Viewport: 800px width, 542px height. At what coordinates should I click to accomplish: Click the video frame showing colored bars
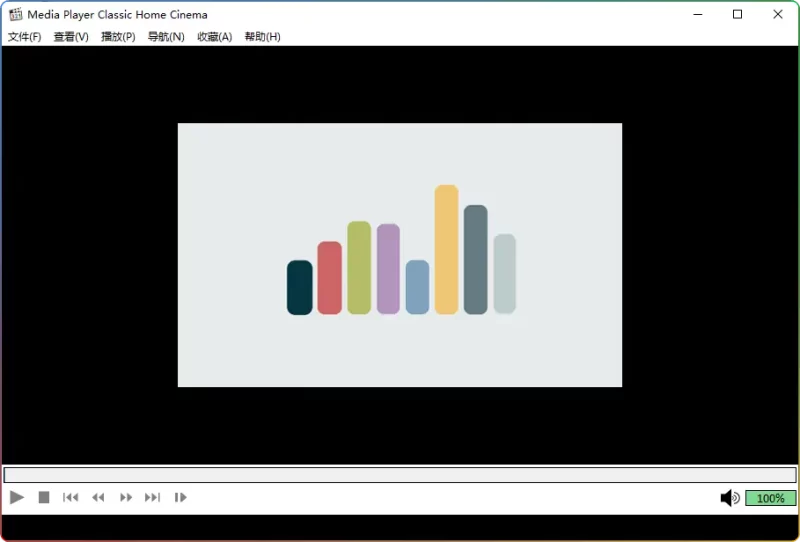click(400, 255)
